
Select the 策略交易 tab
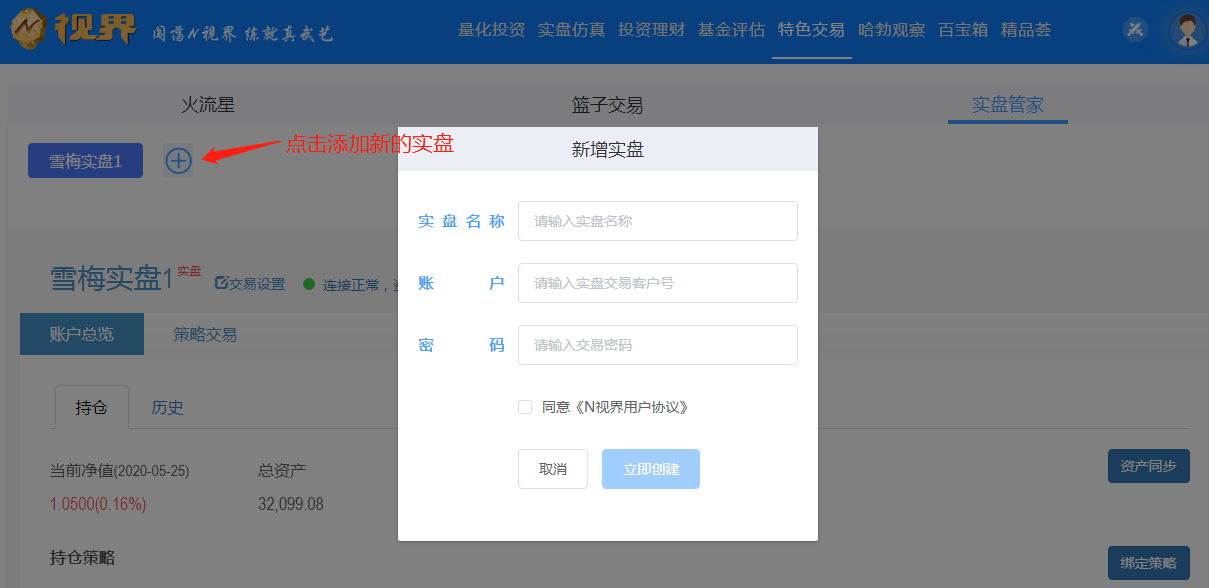[x=205, y=334]
